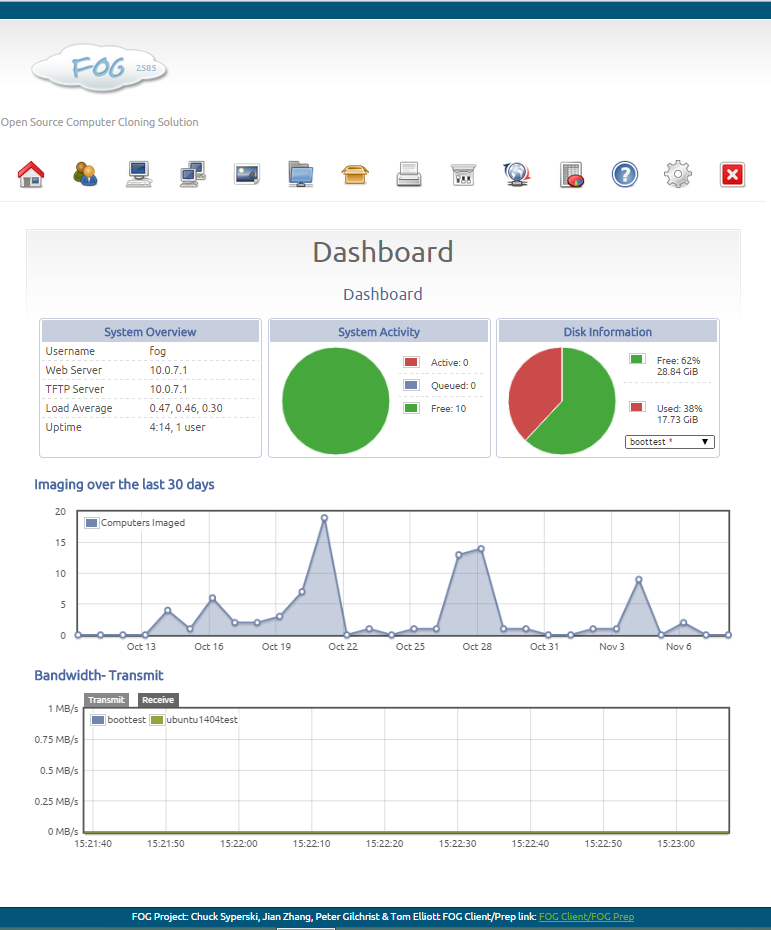
Task: Follow the FOG Client/FOG Prep link
Action: tap(587, 916)
